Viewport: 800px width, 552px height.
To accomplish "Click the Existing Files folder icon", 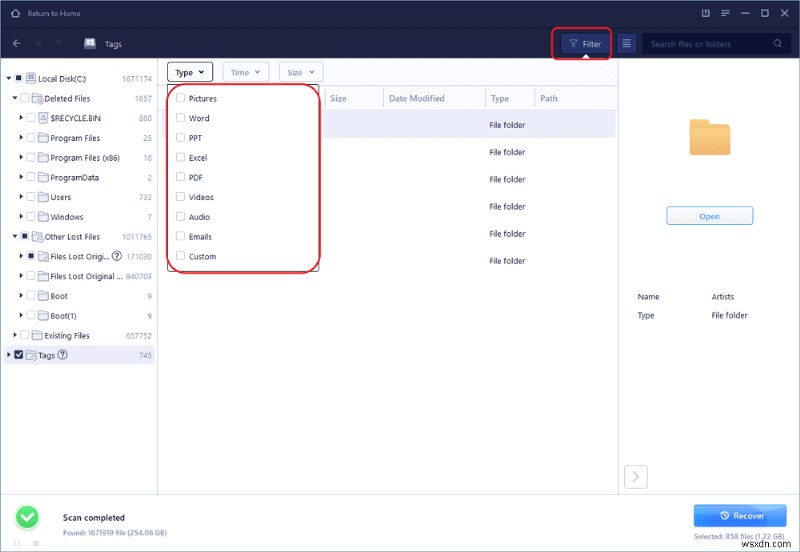I will click(37, 335).
